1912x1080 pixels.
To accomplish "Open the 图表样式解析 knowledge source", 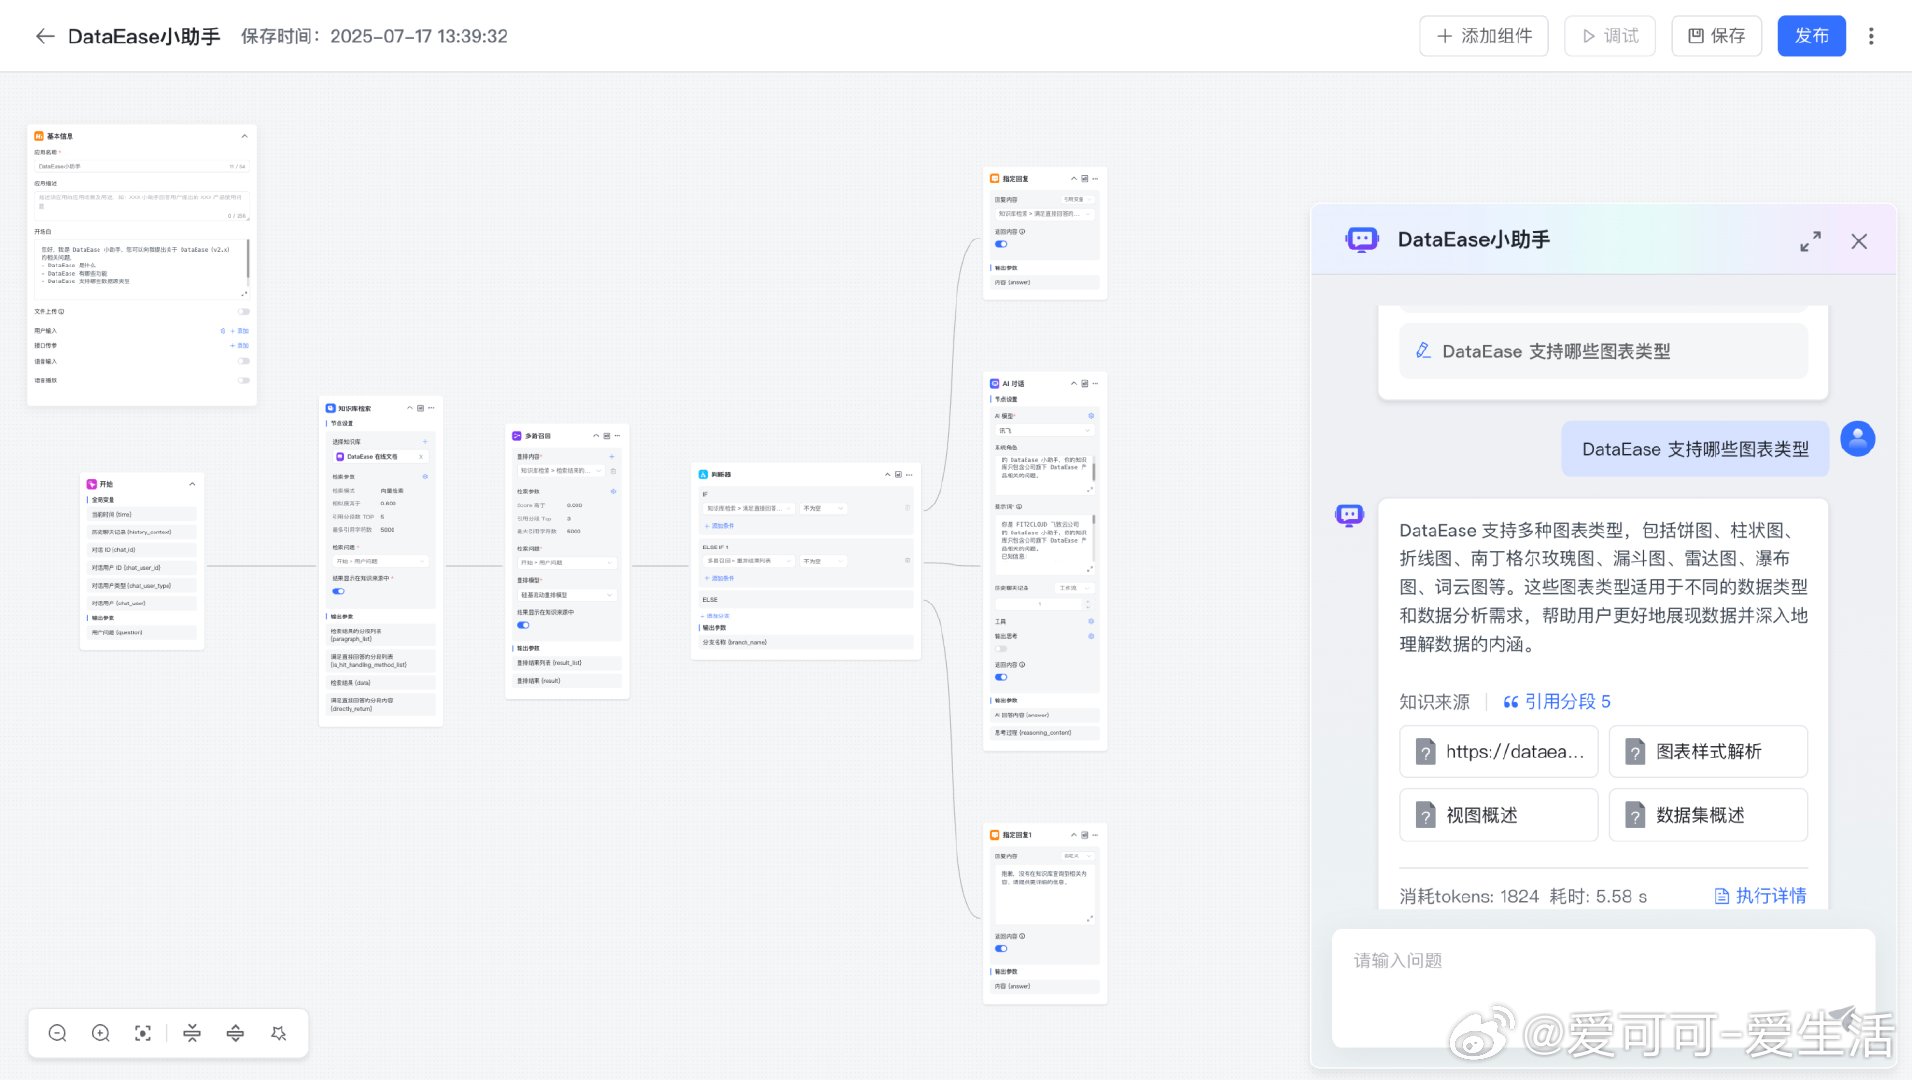I will [x=1708, y=752].
